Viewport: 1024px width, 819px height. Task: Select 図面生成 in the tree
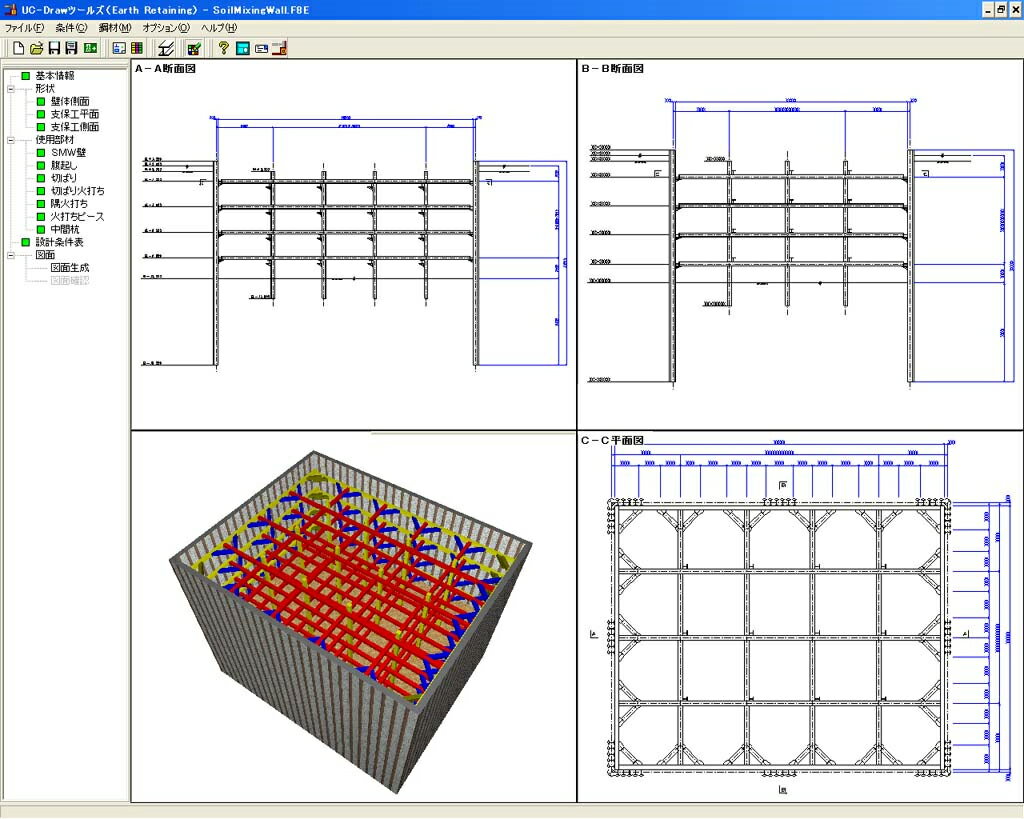pos(70,268)
